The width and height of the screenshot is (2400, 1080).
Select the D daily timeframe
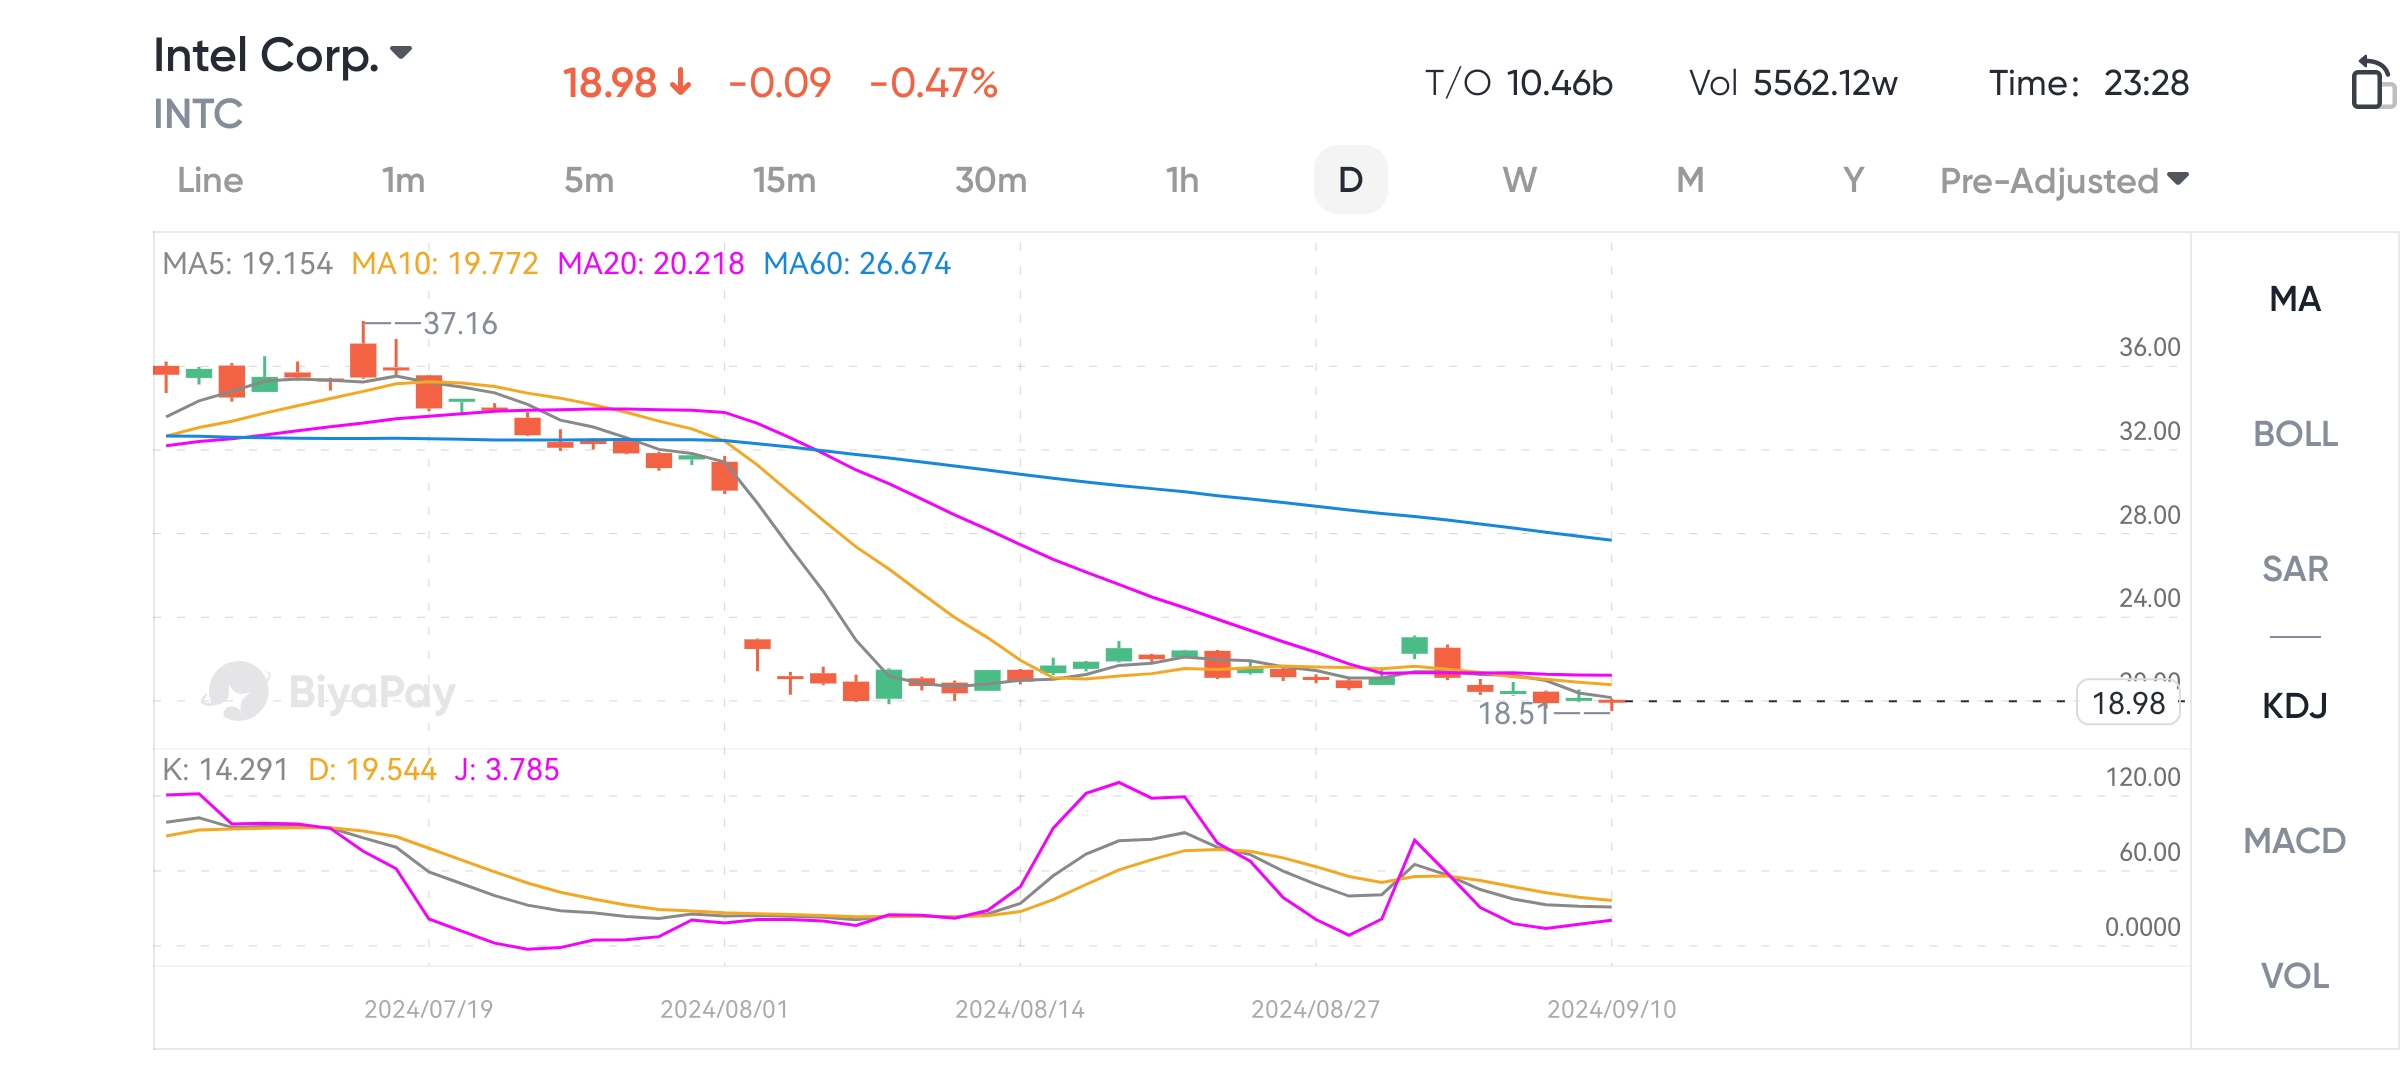1350,180
